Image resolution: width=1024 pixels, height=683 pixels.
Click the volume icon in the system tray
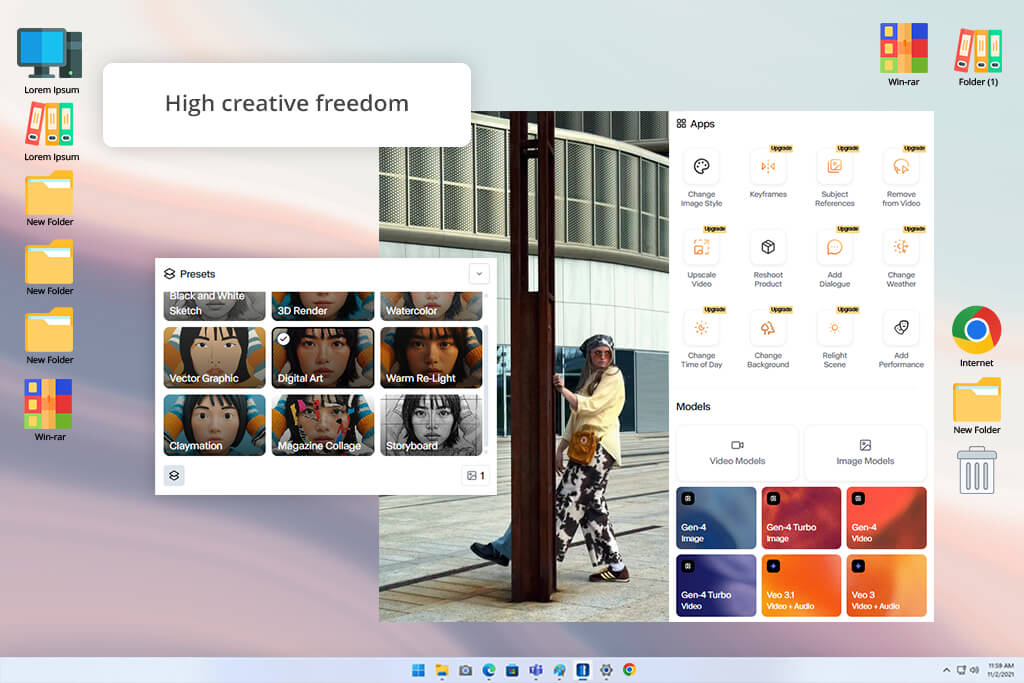pos(974,670)
